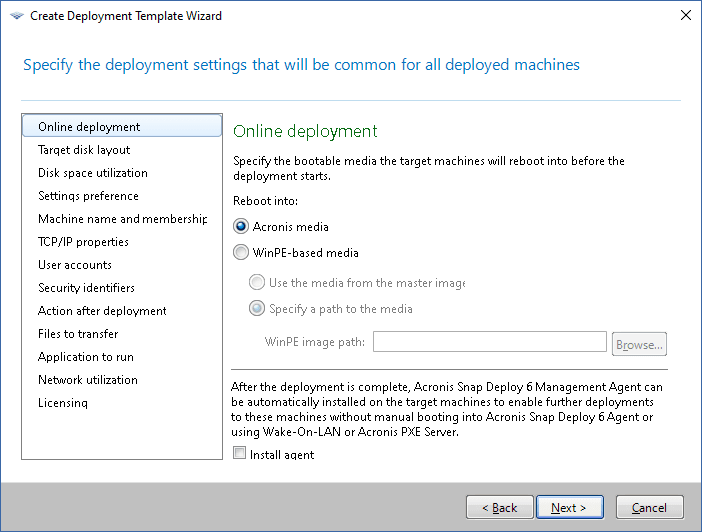Click Browse for WinPE image
This screenshot has height=532, width=702.
pyautogui.click(x=639, y=344)
